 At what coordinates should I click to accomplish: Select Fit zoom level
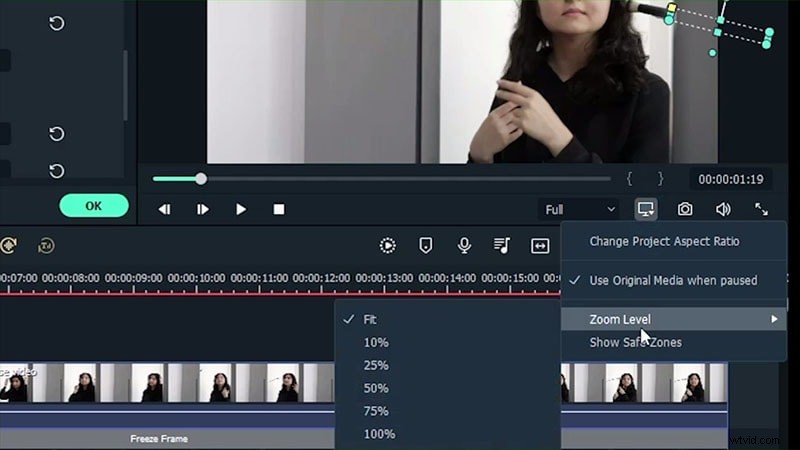coord(369,319)
